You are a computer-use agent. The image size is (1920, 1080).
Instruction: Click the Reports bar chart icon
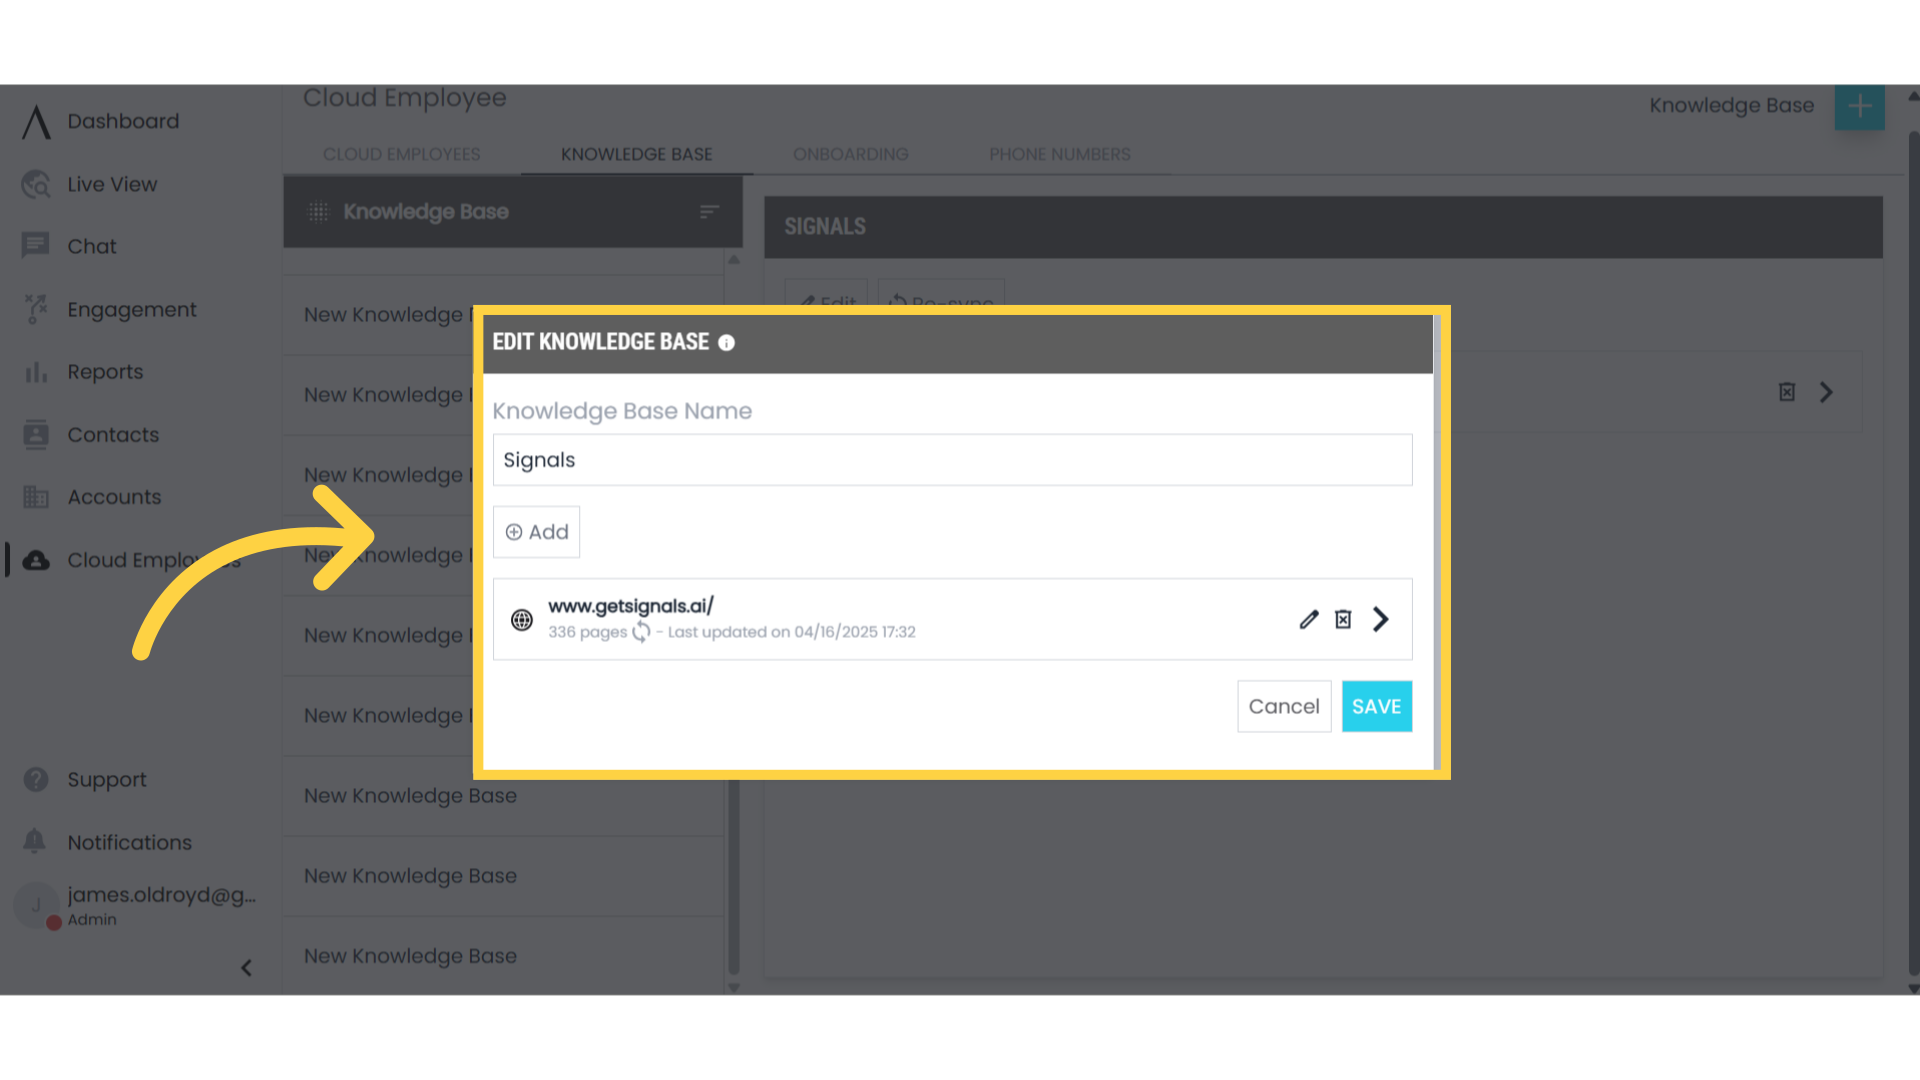(36, 372)
